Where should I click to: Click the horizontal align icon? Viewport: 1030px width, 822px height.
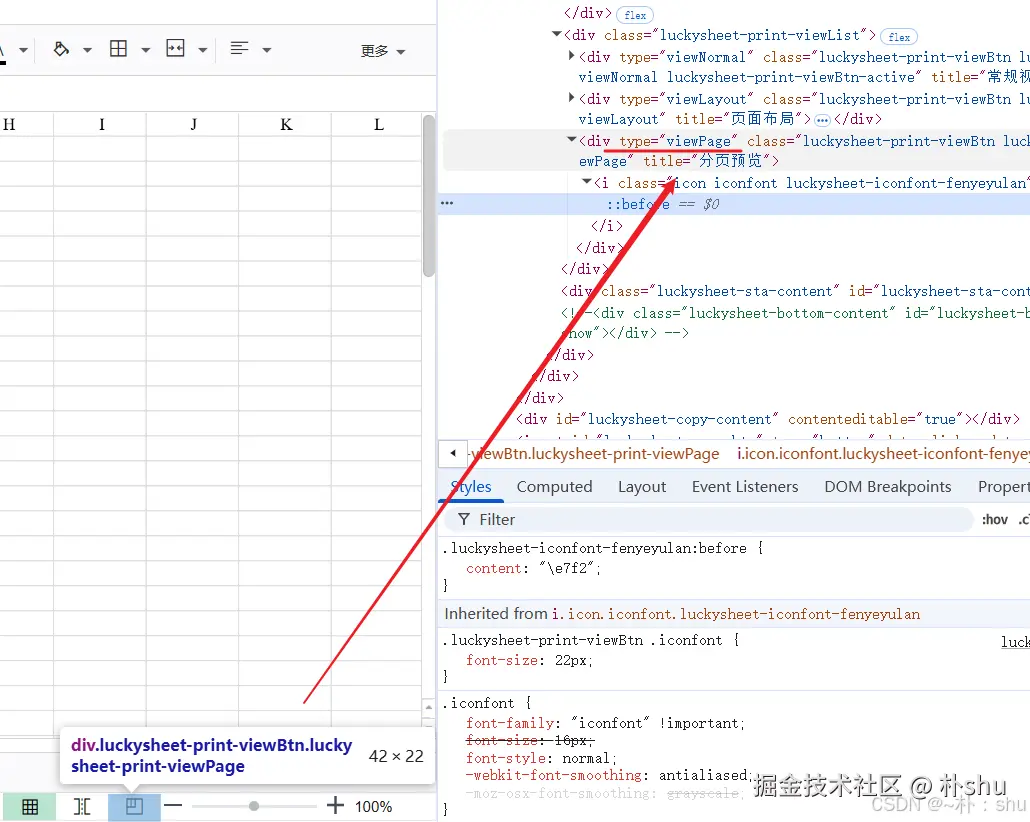[x=239, y=49]
